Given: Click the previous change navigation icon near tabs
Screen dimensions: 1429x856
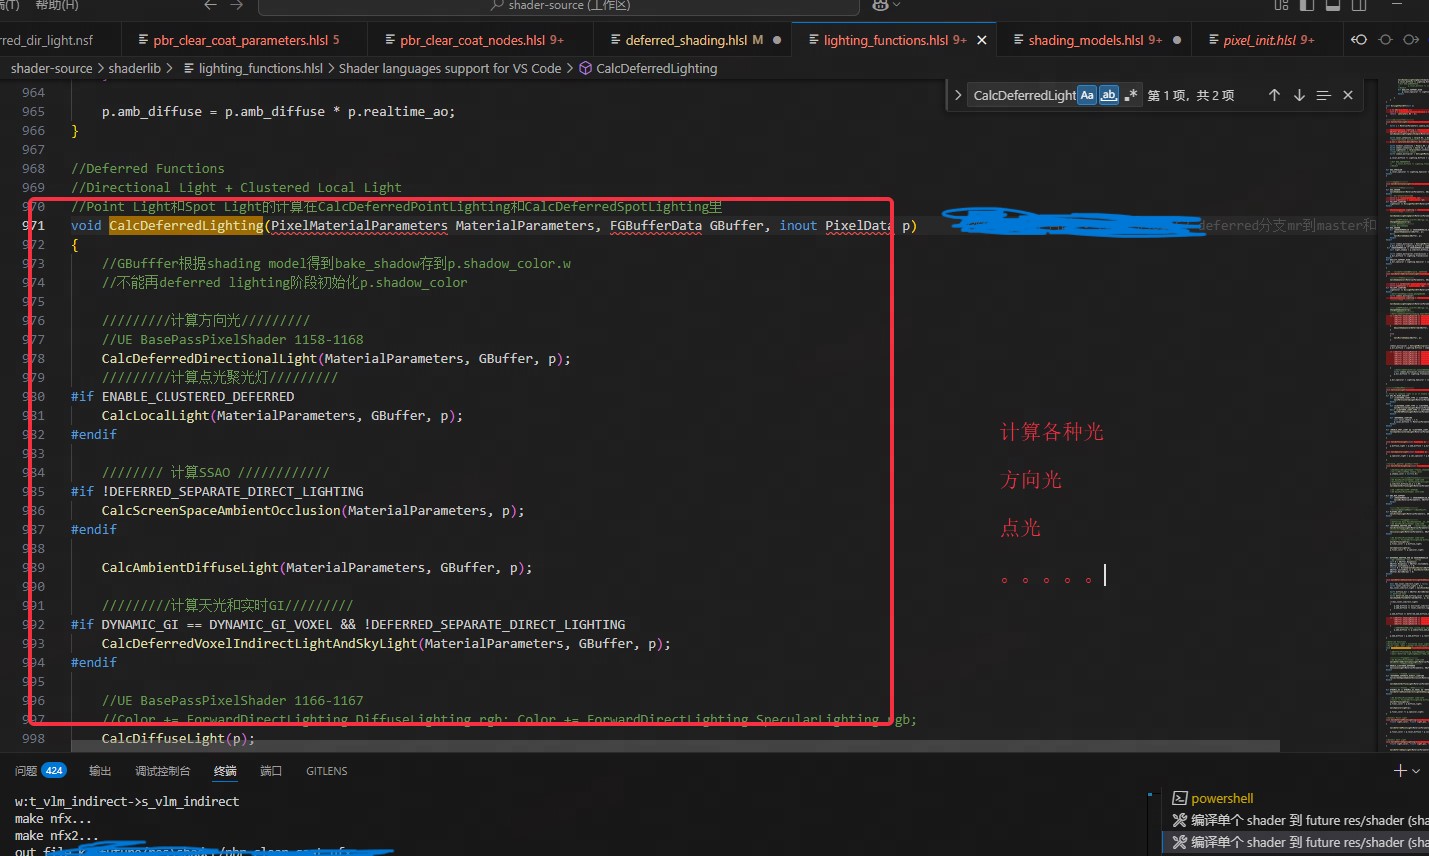Looking at the screenshot, I should pos(1360,40).
